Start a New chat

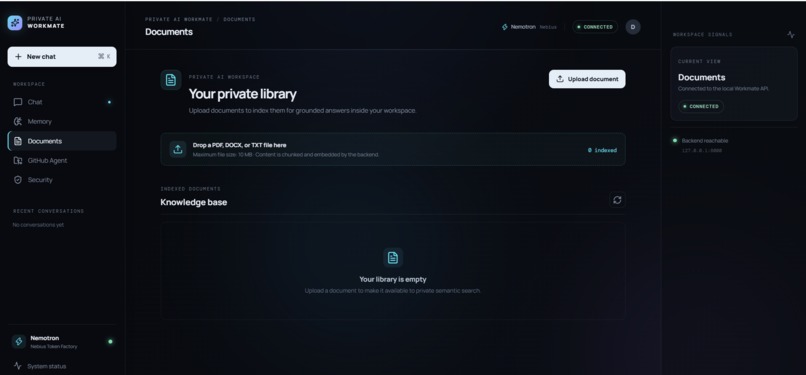(62, 57)
